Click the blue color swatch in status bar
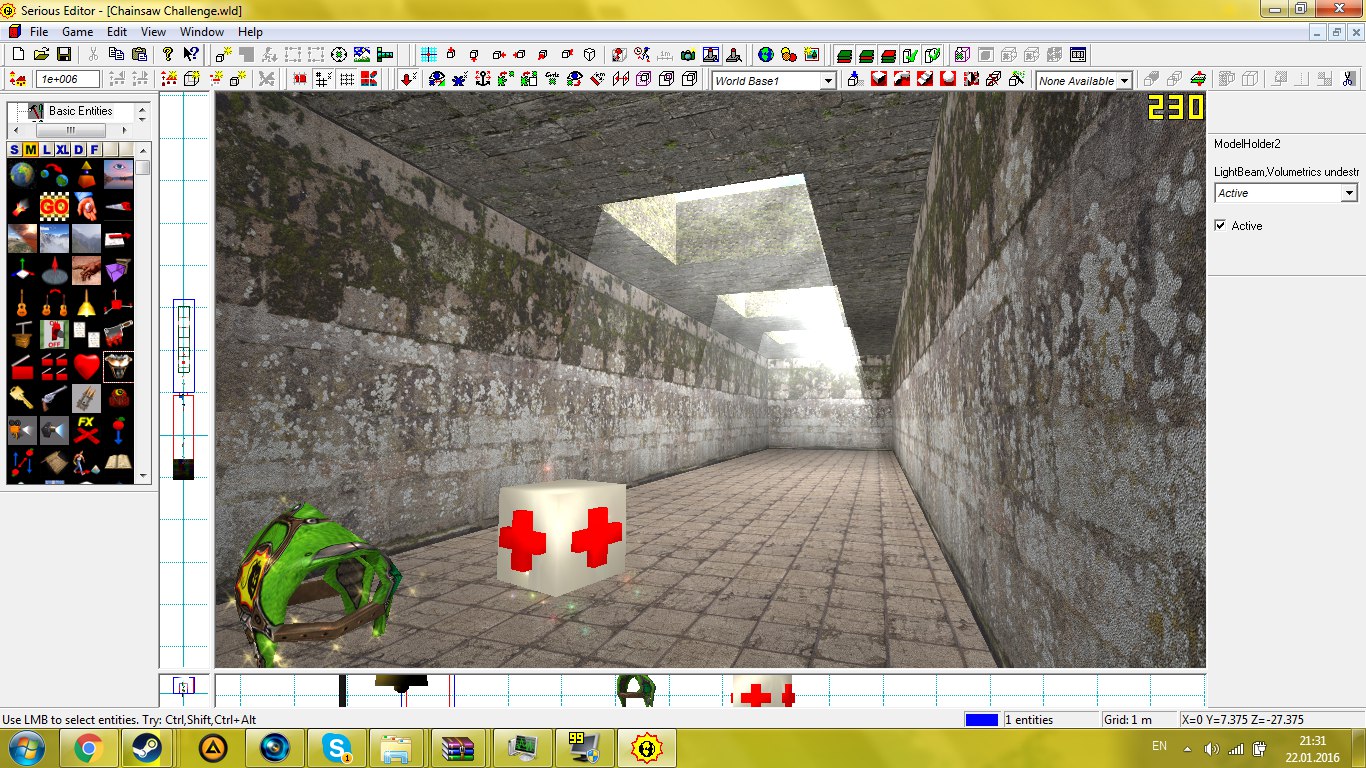The width and height of the screenshot is (1366, 768). click(982, 719)
